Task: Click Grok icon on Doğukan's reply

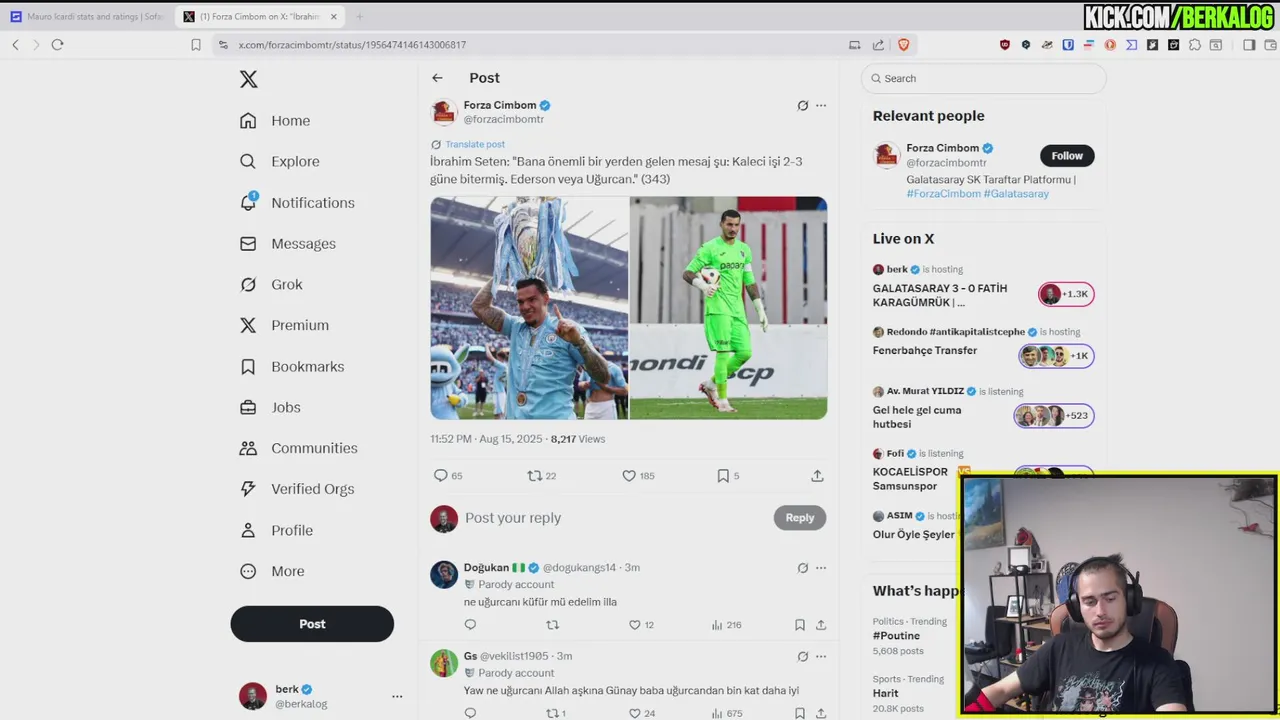Action: pyautogui.click(x=802, y=568)
